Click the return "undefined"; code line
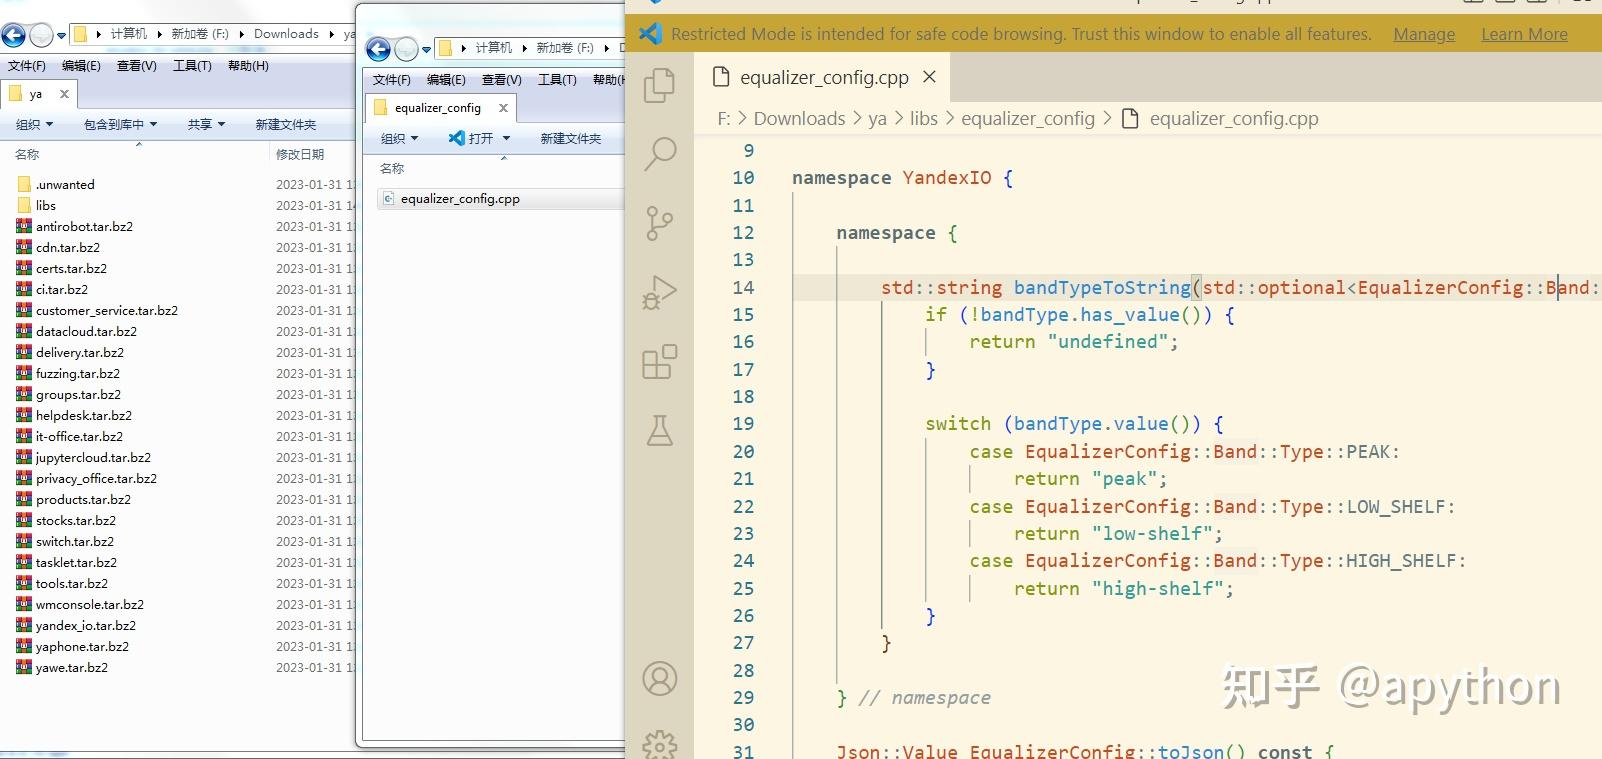The width and height of the screenshot is (1602, 759). [x=1073, y=342]
